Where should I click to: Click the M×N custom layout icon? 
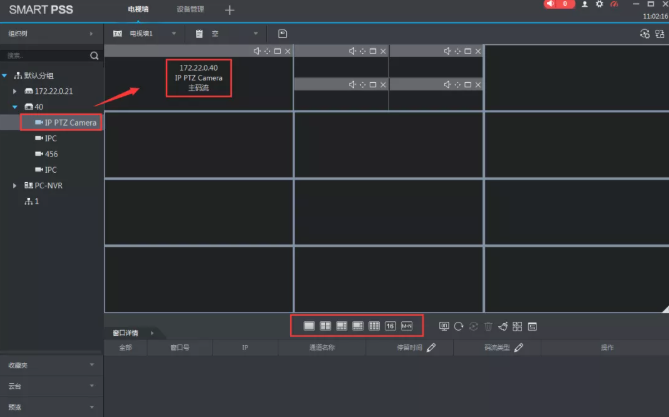pyautogui.click(x=407, y=326)
